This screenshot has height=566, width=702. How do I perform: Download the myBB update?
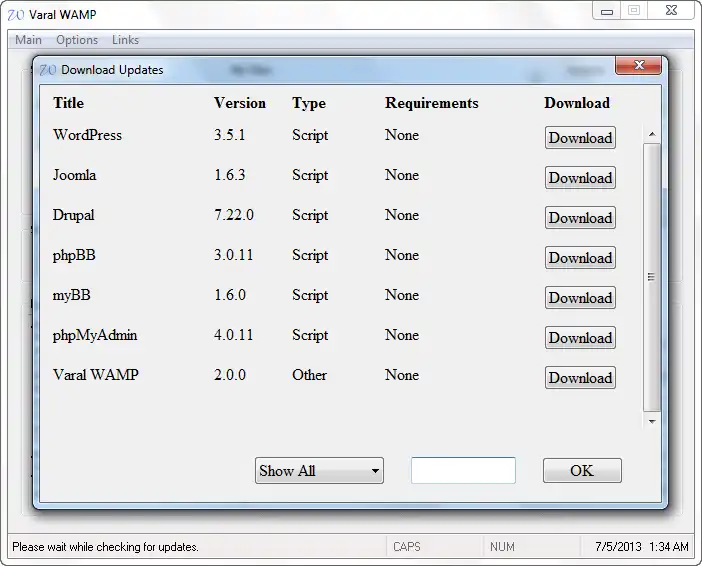[x=580, y=298]
